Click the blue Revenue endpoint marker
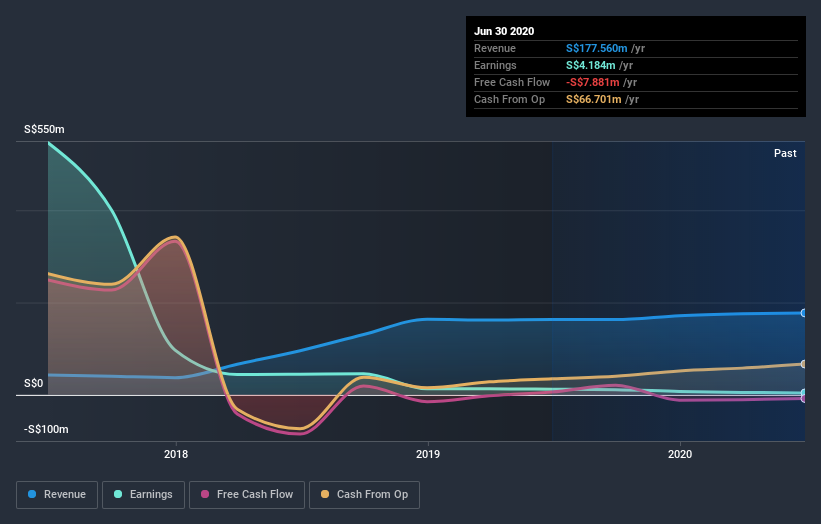Viewport: 821px width, 524px height. tap(804, 313)
